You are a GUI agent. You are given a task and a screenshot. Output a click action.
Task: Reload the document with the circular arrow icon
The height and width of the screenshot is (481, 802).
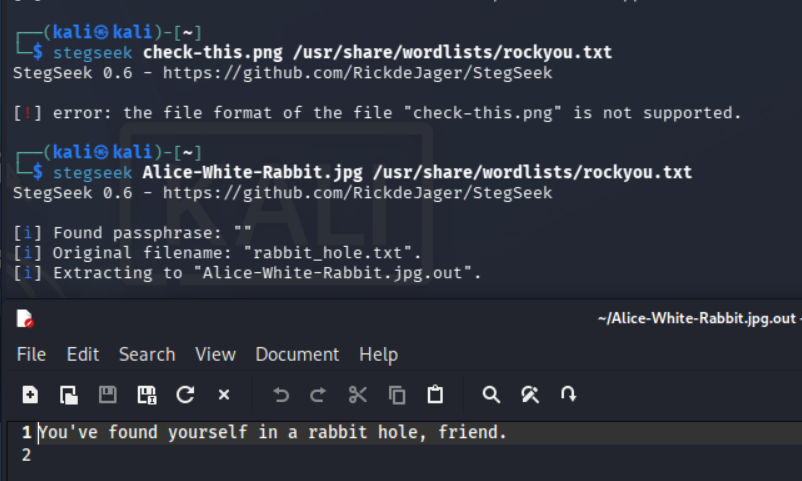(185, 395)
